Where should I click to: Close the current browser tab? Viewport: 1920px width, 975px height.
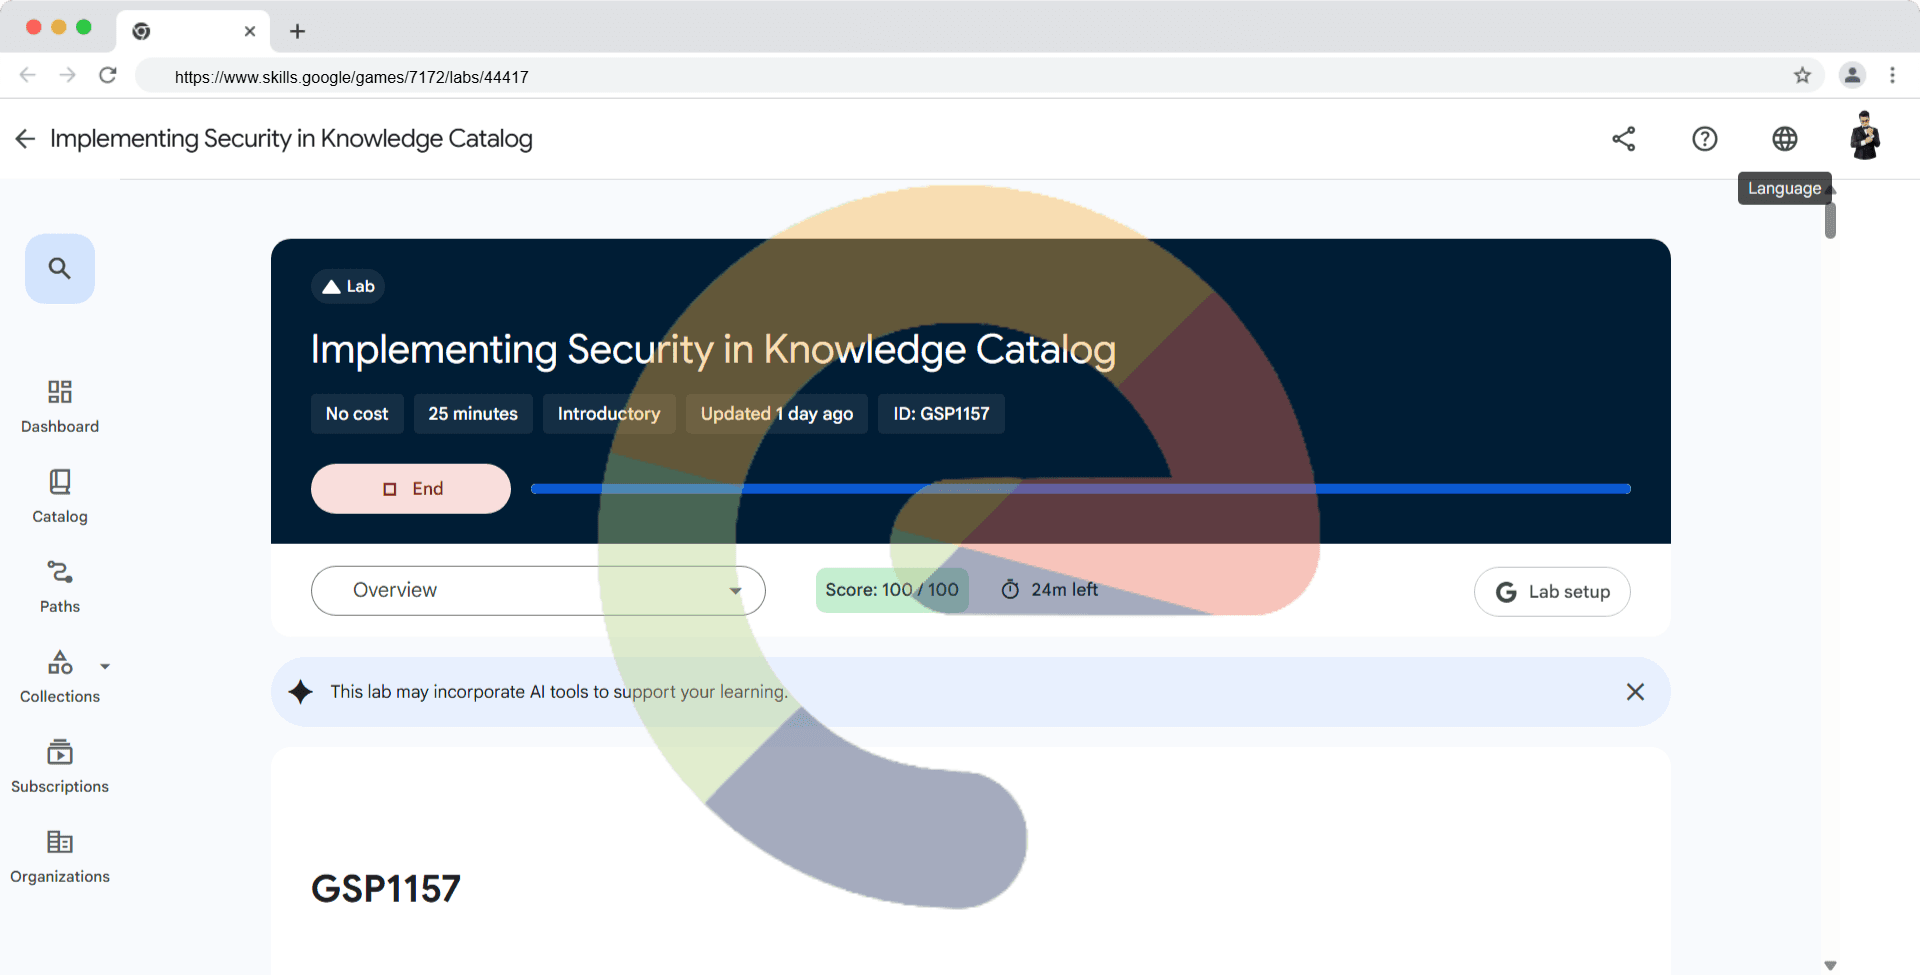click(x=250, y=31)
